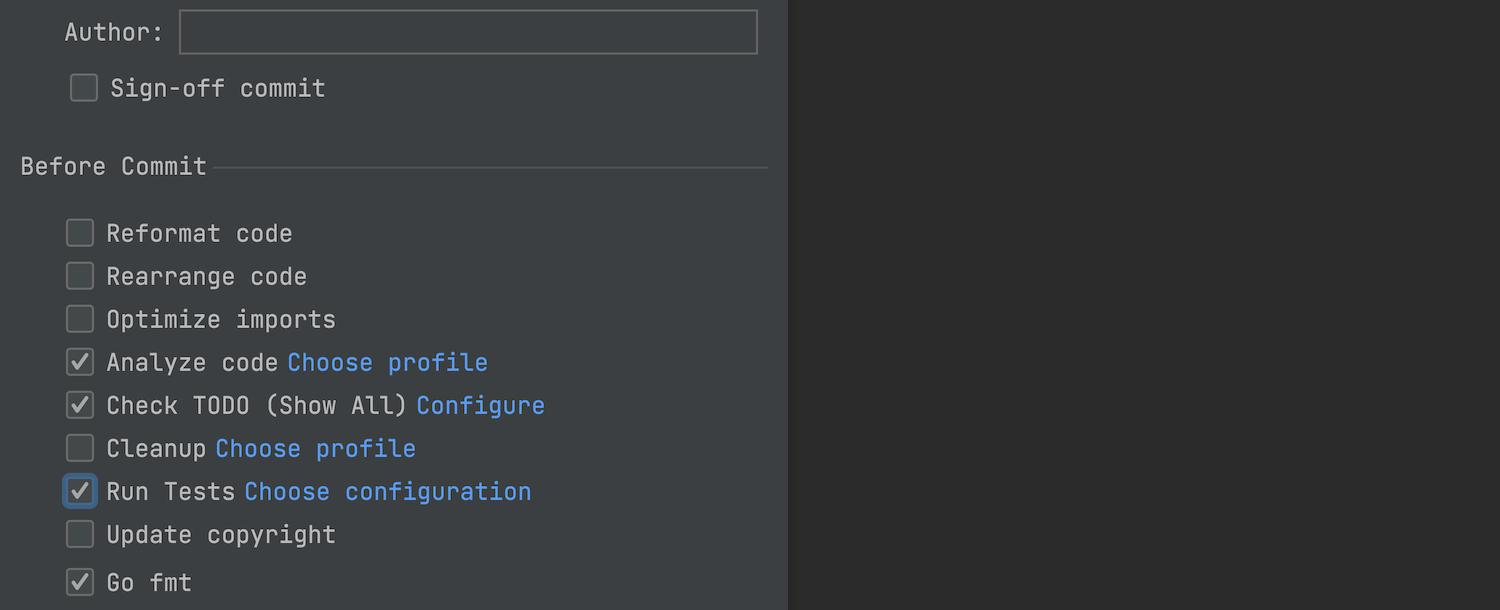Click the Go fmt label text
This screenshot has height=610, width=1500.
pyautogui.click(x=149, y=582)
